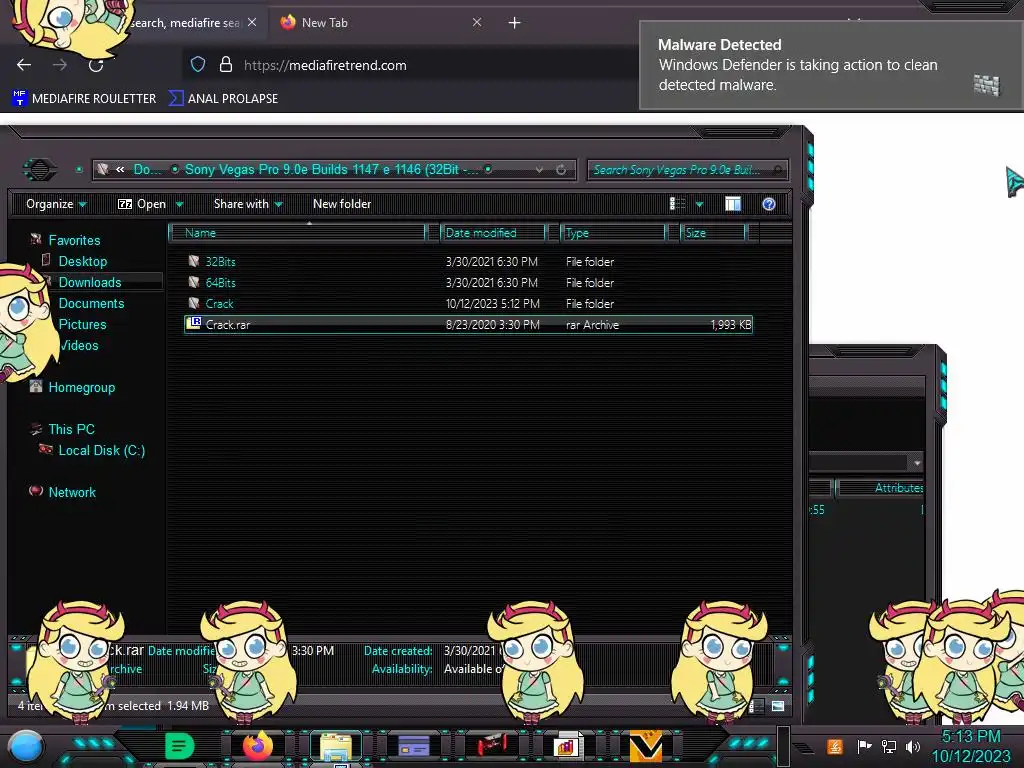Open the orange V application on taskbar
Image resolution: width=1024 pixels, height=768 pixels.
point(645,746)
